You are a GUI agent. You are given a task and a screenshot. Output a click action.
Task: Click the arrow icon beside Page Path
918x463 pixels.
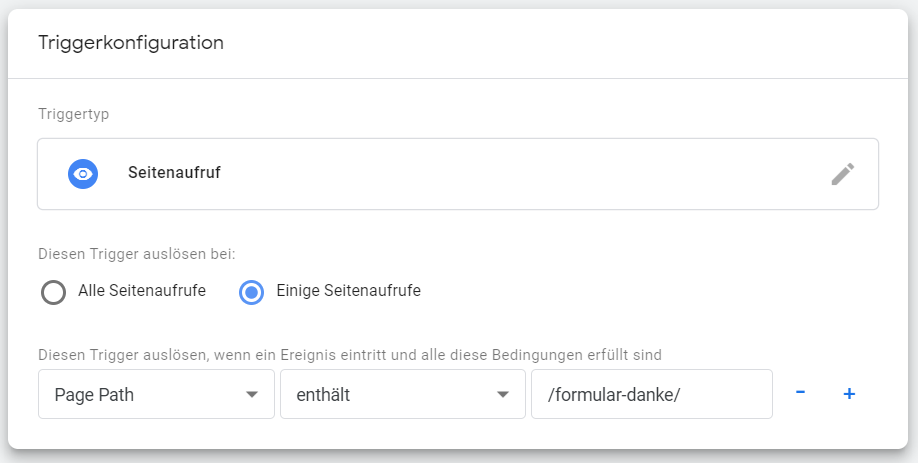click(x=252, y=395)
